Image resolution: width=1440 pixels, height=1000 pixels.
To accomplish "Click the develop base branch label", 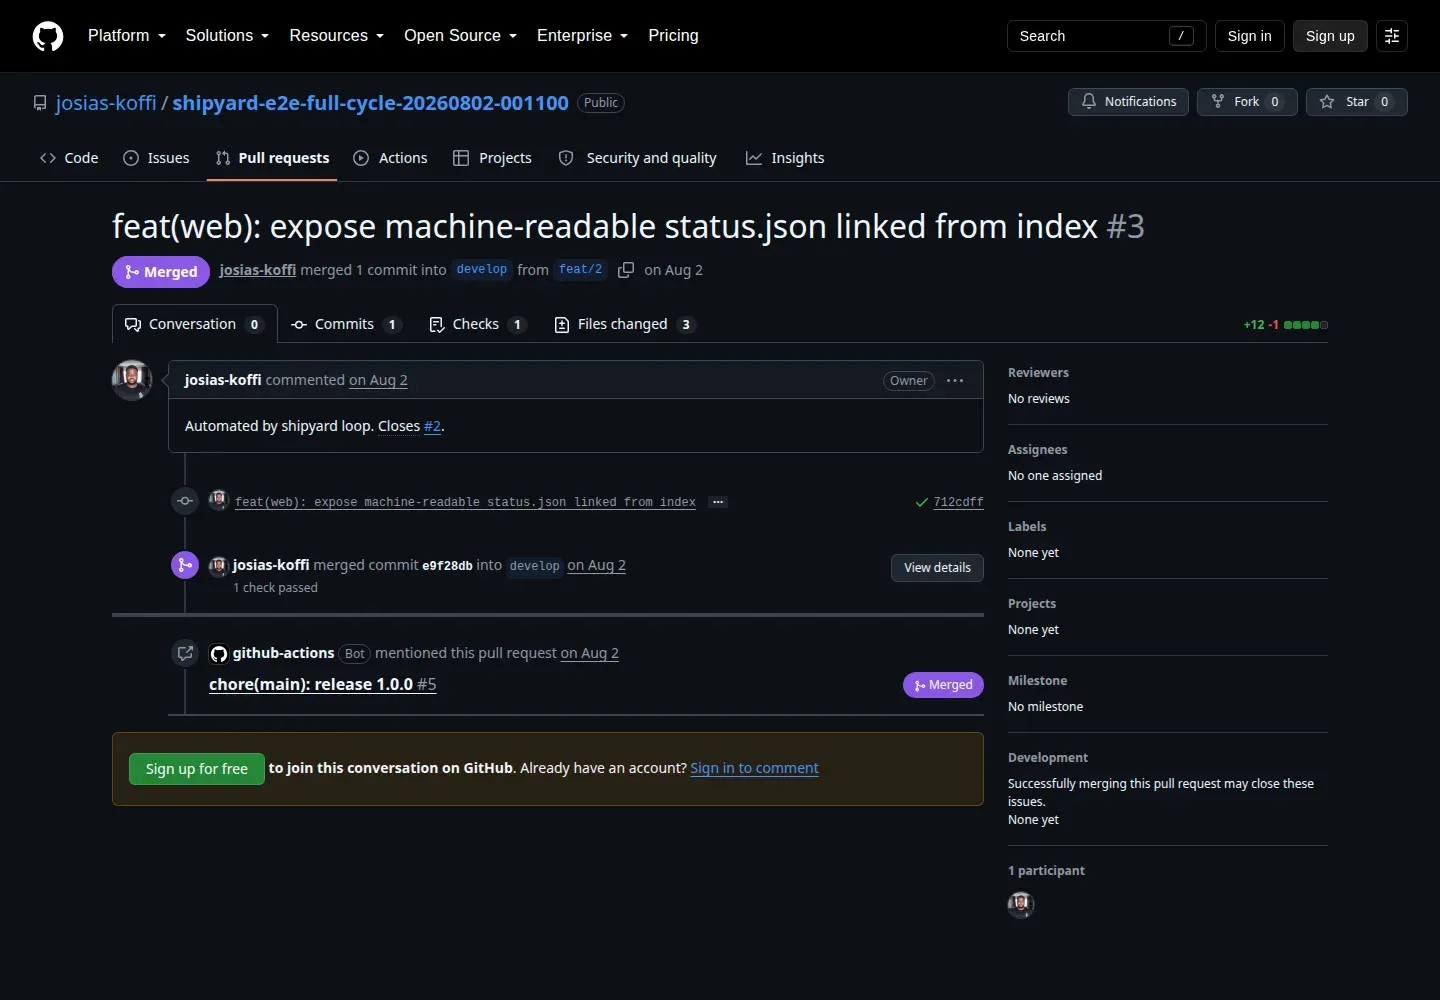I will 482,270.
